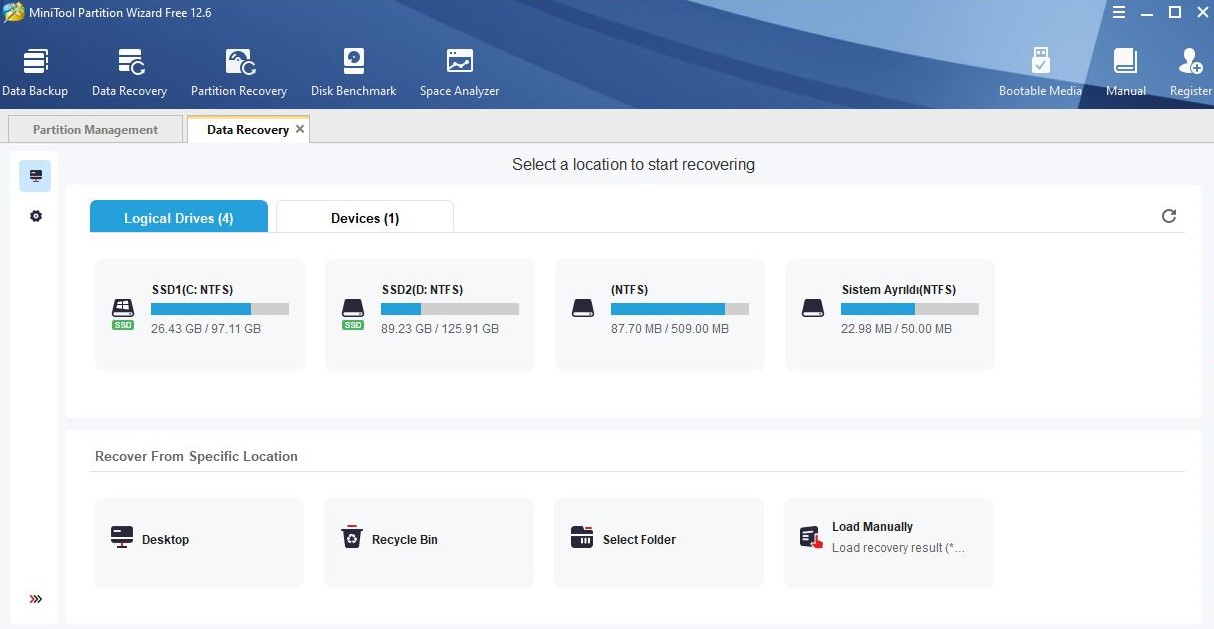Image resolution: width=1214 pixels, height=629 pixels.
Task: Select the SSD1 (C: NTFS) drive card
Action: [200, 315]
